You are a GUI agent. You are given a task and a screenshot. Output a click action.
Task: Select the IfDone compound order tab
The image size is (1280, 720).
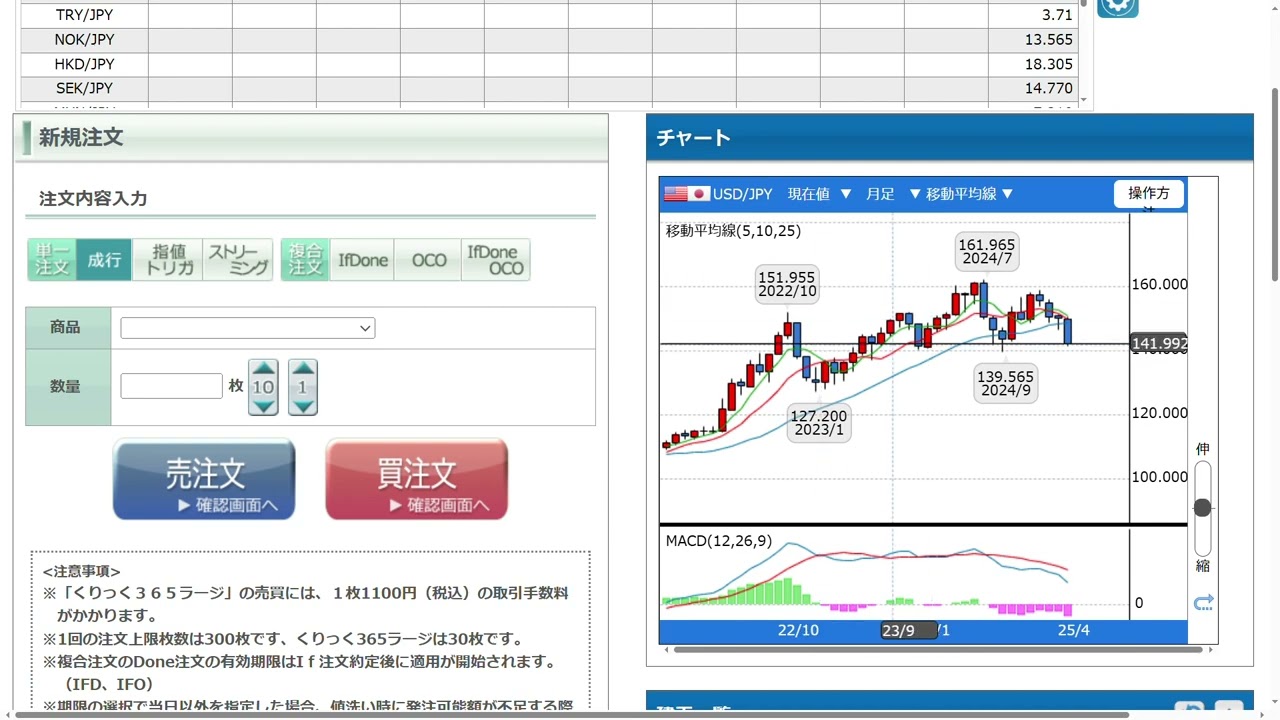(x=362, y=260)
